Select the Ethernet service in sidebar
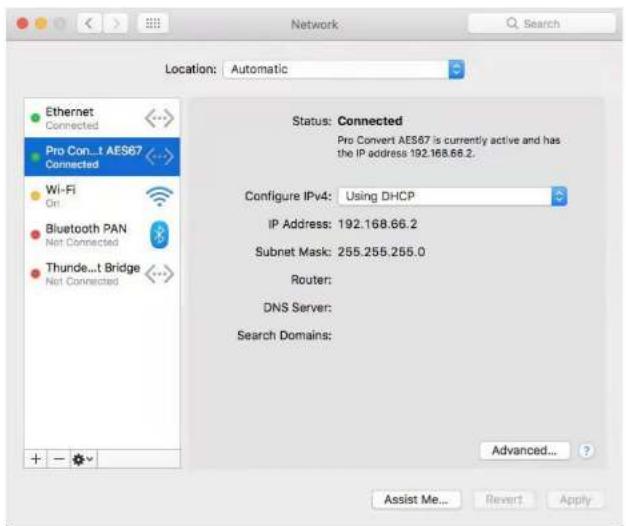Screen dimensions: 626x526 click(x=102, y=118)
